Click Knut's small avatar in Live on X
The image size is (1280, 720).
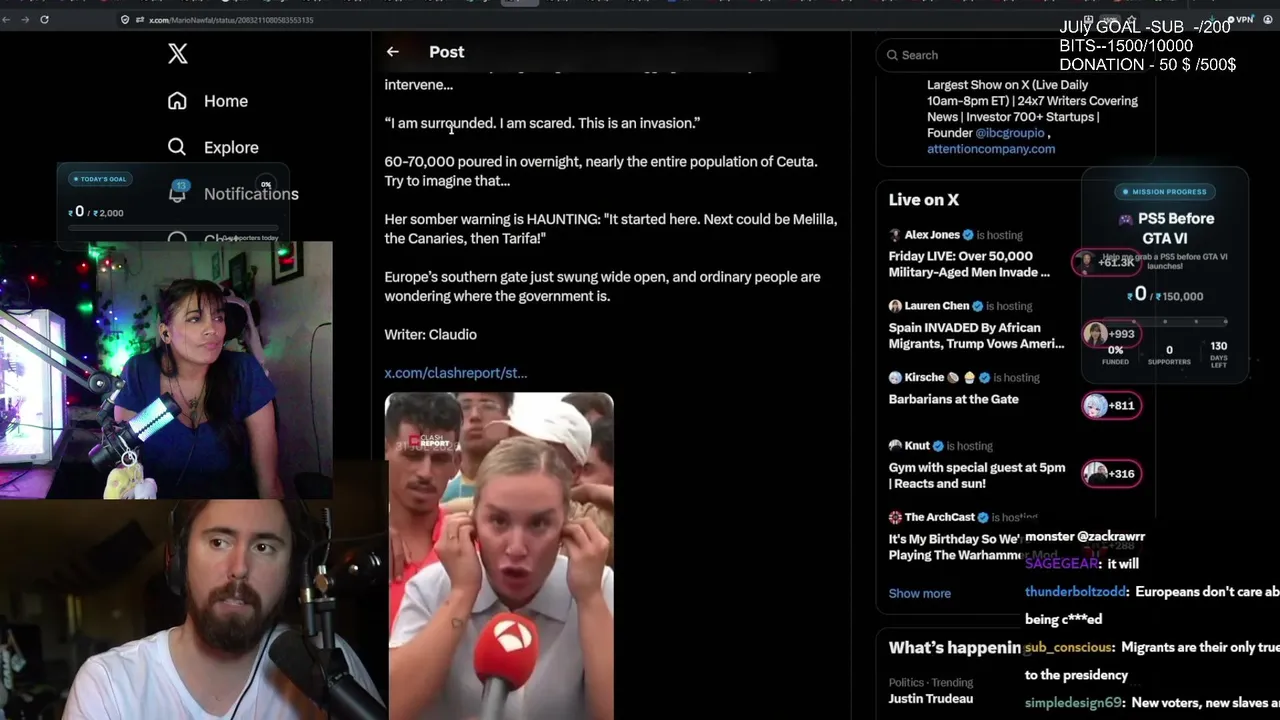tap(895, 446)
